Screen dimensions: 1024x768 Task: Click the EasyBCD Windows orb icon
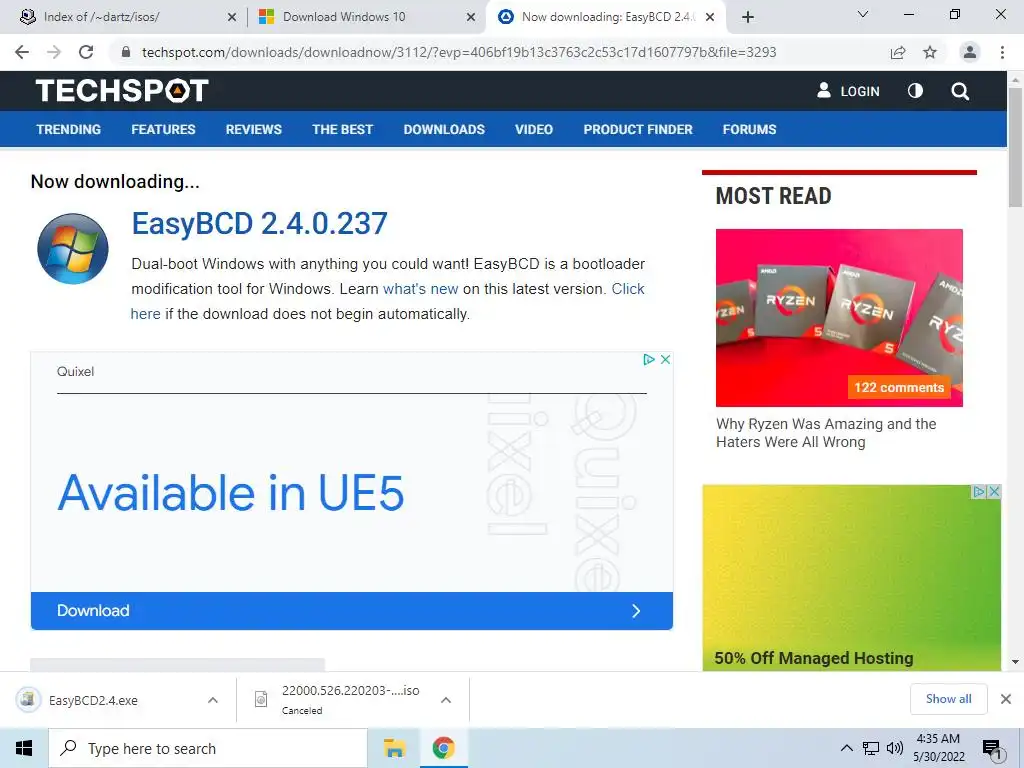(72, 249)
